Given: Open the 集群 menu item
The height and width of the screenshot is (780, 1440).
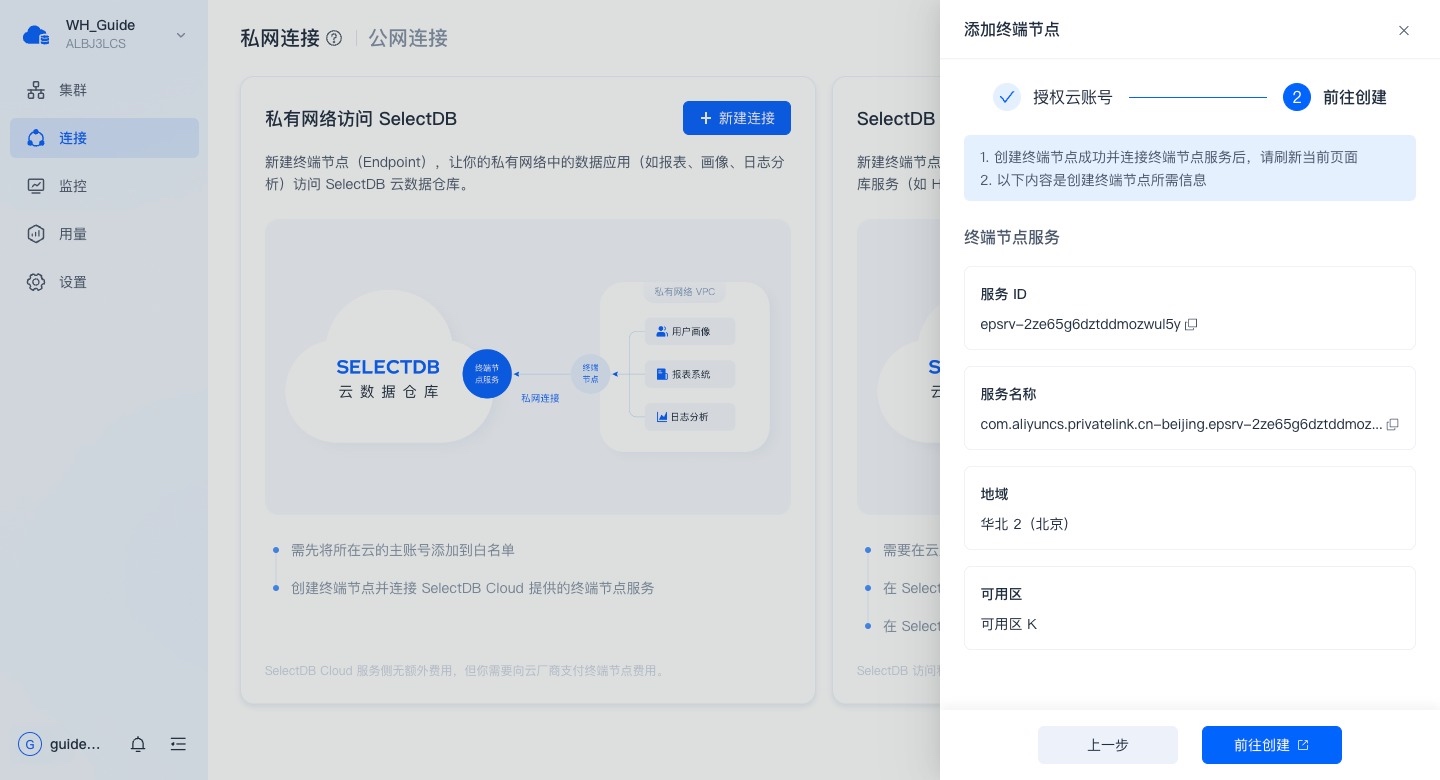Looking at the screenshot, I should 104,90.
